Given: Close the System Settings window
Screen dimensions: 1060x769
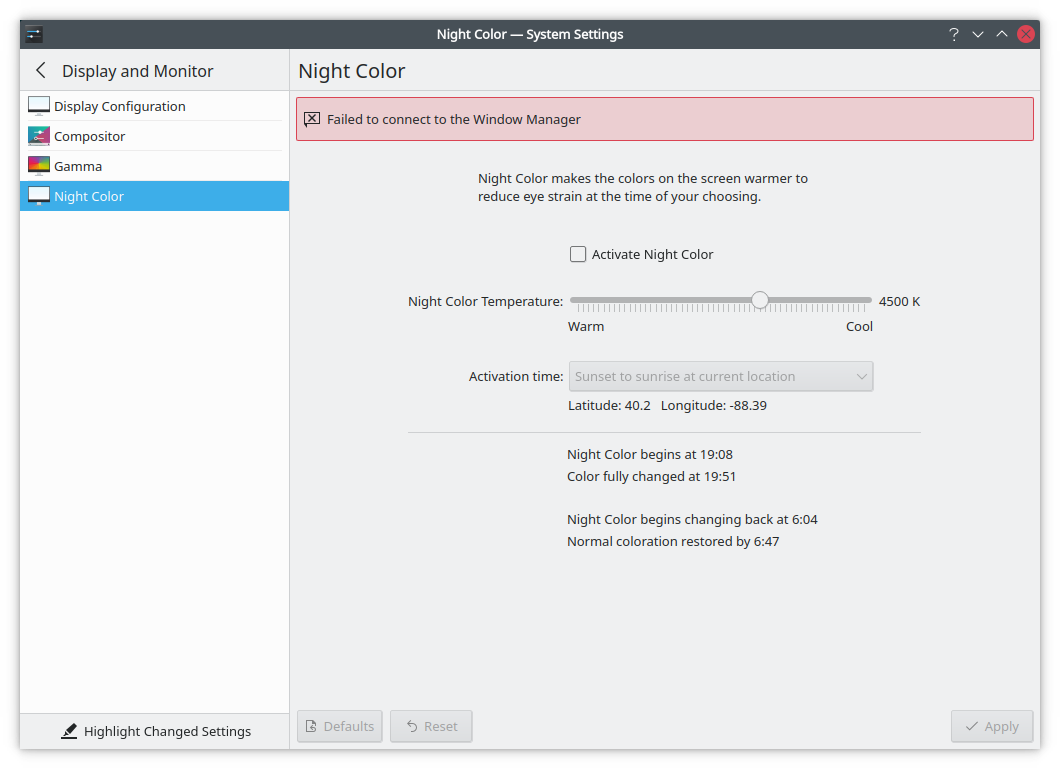Looking at the screenshot, I should pos(1026,34).
